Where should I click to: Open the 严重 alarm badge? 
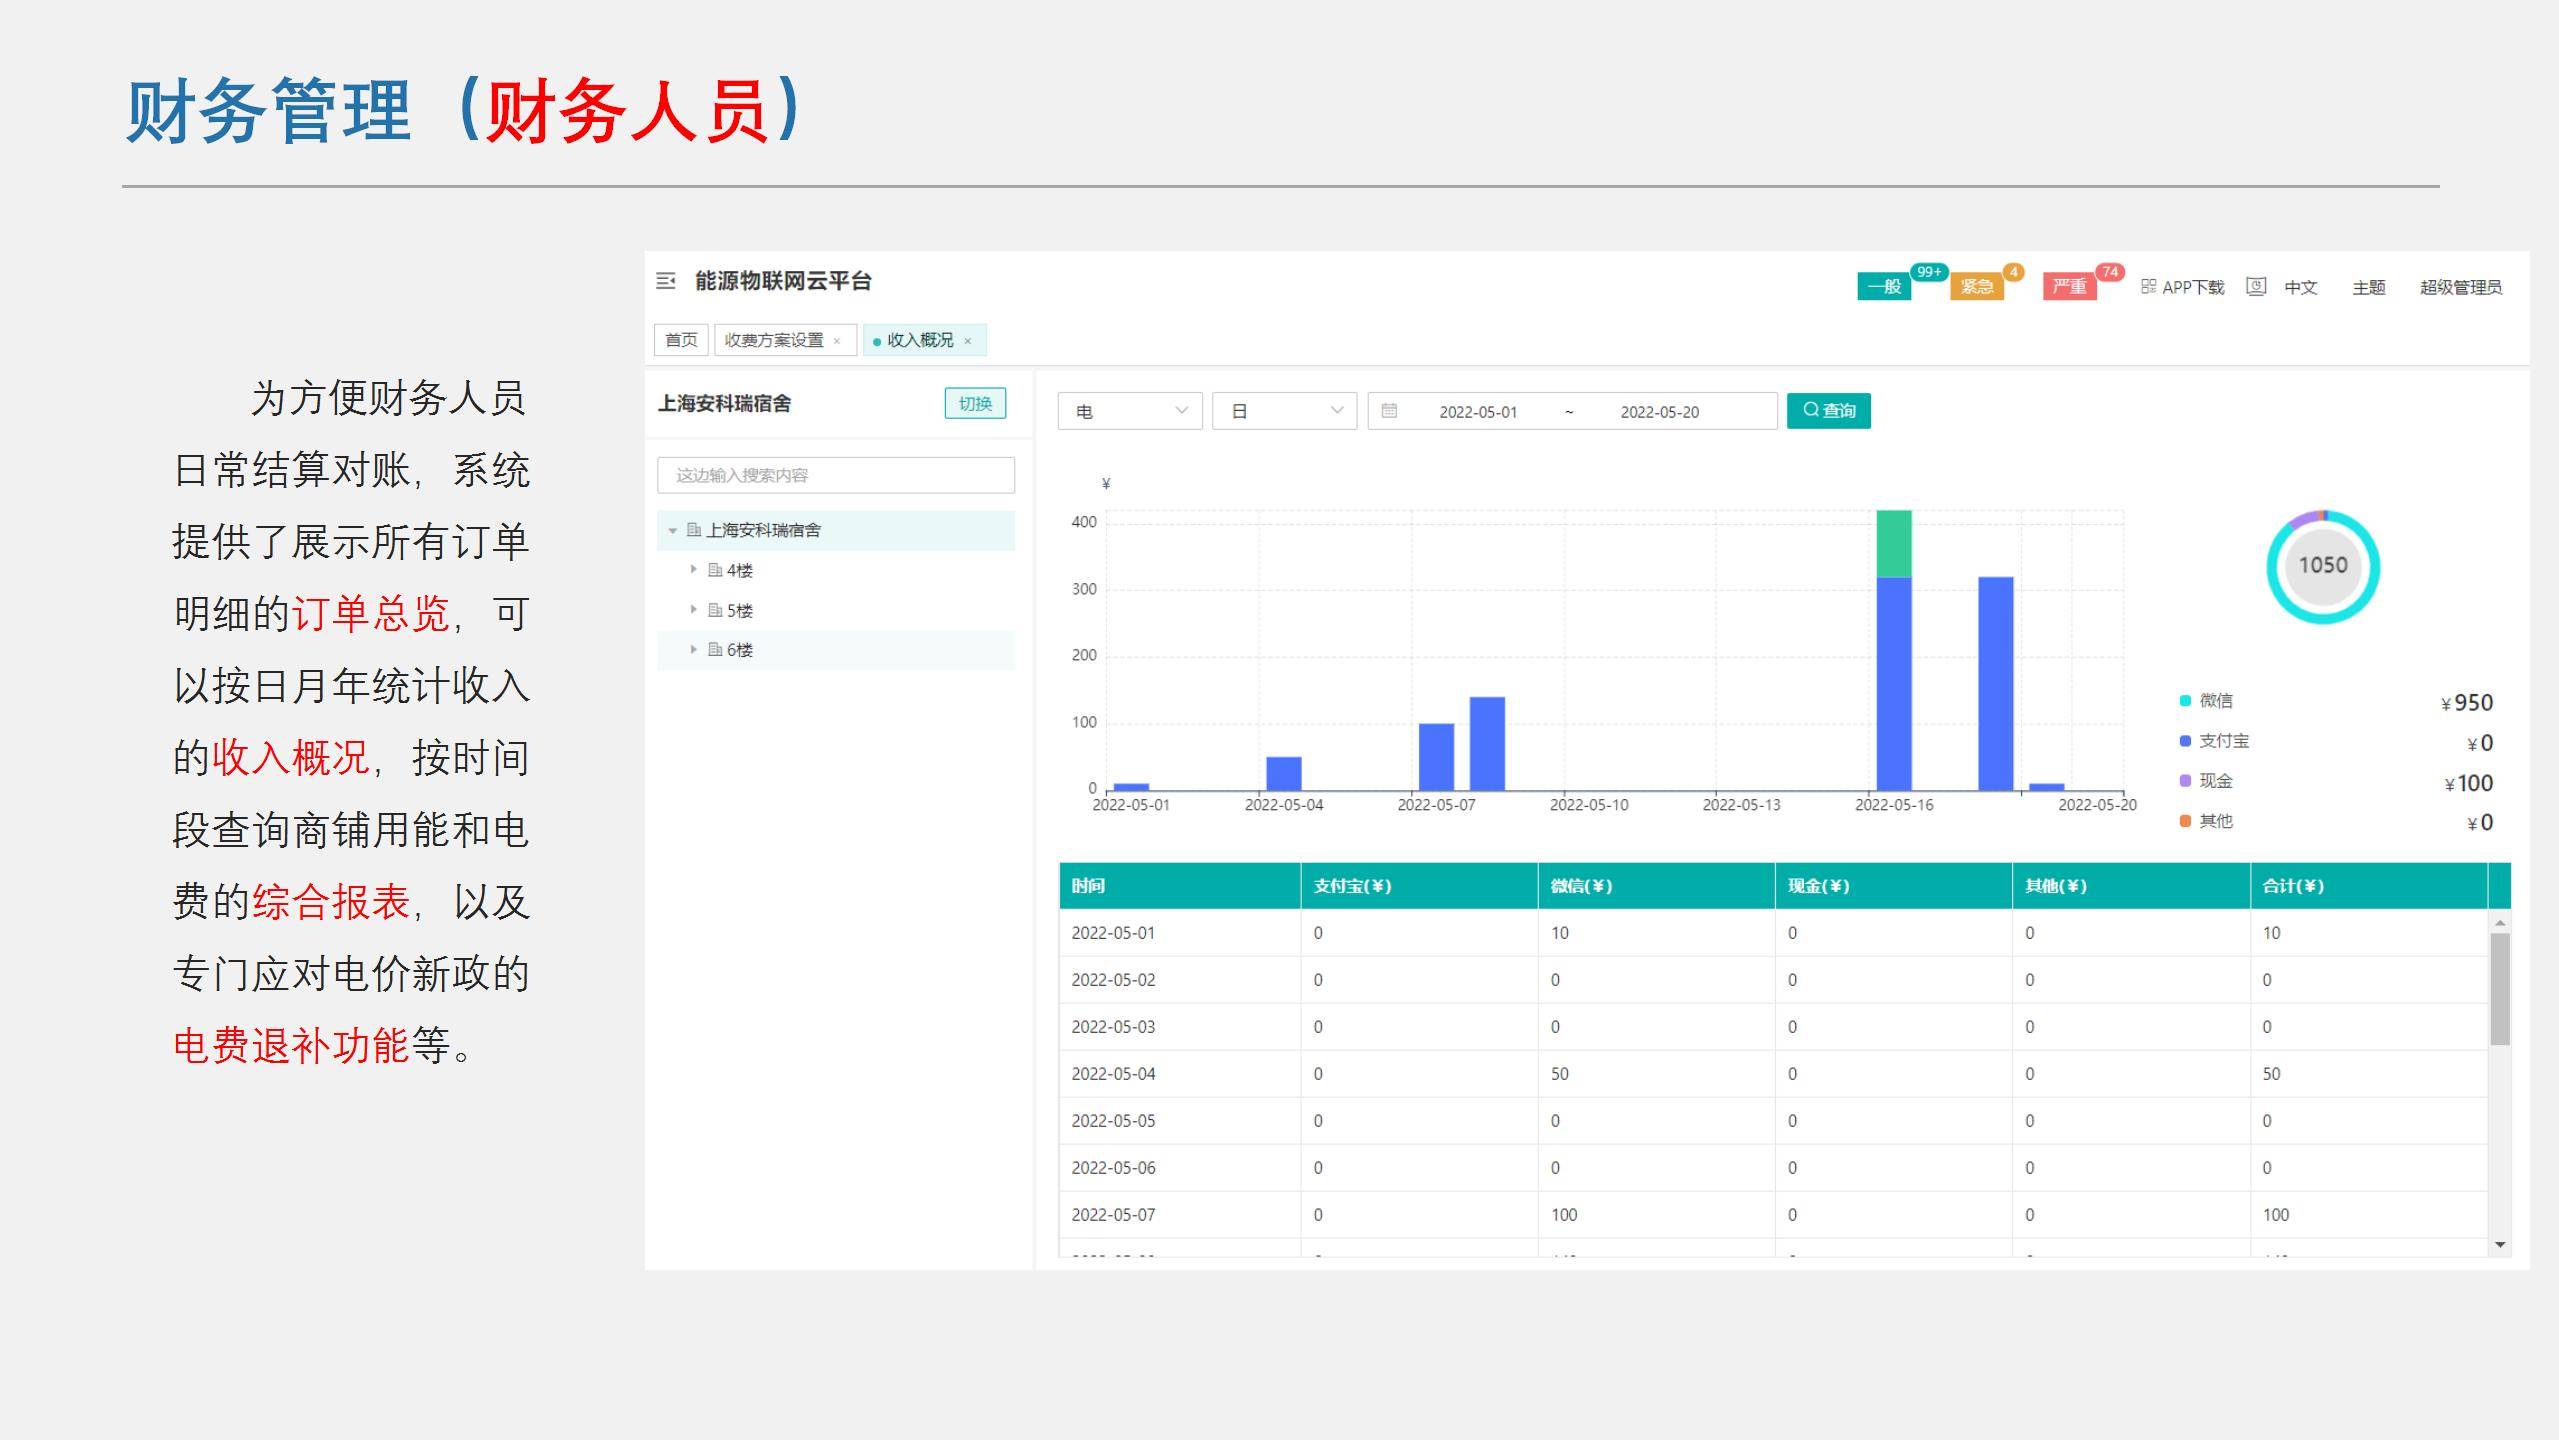pos(2069,287)
